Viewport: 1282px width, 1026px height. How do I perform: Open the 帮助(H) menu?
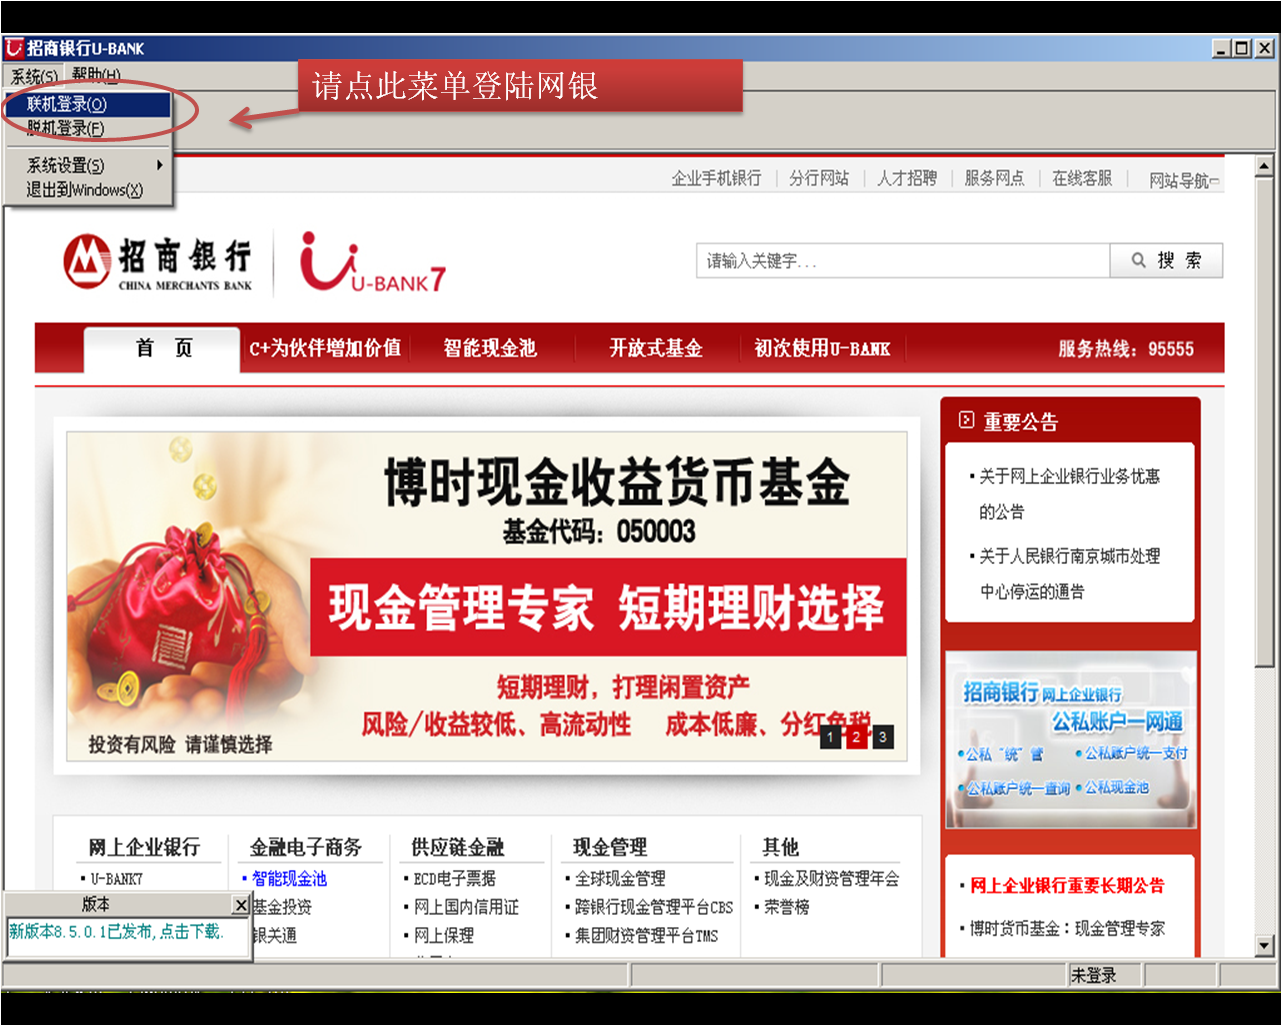[x=96, y=76]
